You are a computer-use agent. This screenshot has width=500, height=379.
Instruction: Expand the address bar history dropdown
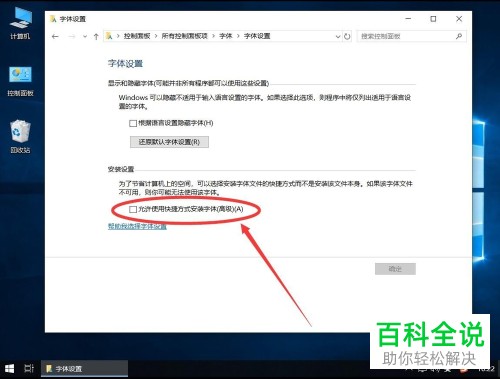338,36
